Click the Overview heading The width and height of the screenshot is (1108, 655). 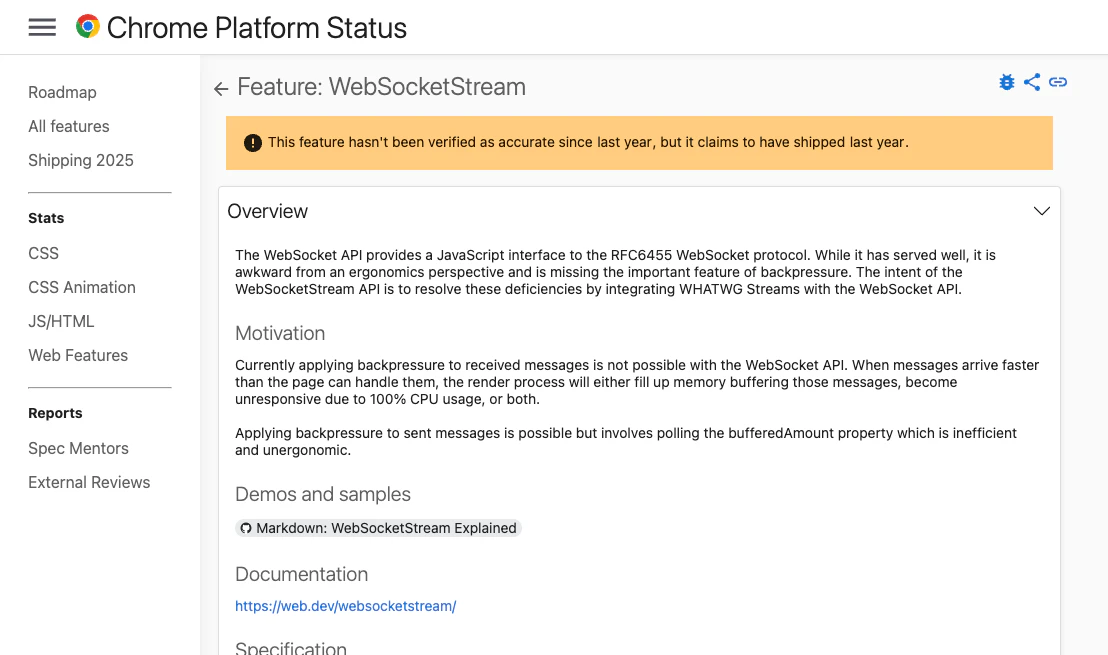pyautogui.click(x=268, y=211)
